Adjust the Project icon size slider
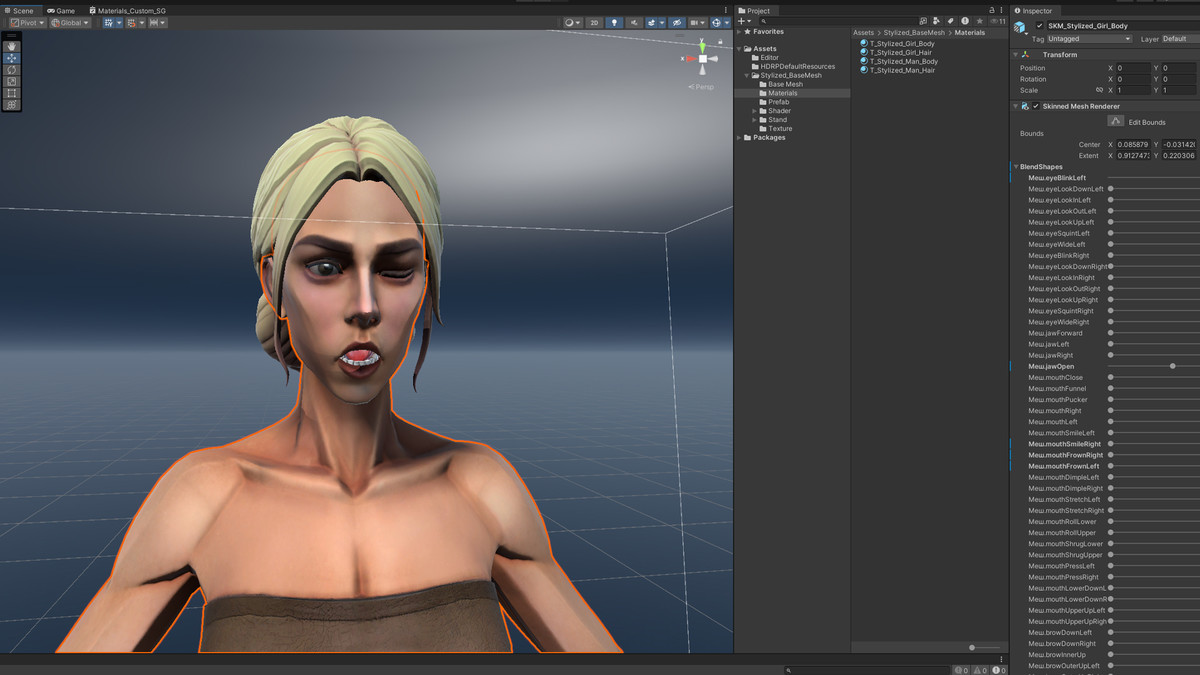The width and height of the screenshot is (1200, 675). click(985, 647)
